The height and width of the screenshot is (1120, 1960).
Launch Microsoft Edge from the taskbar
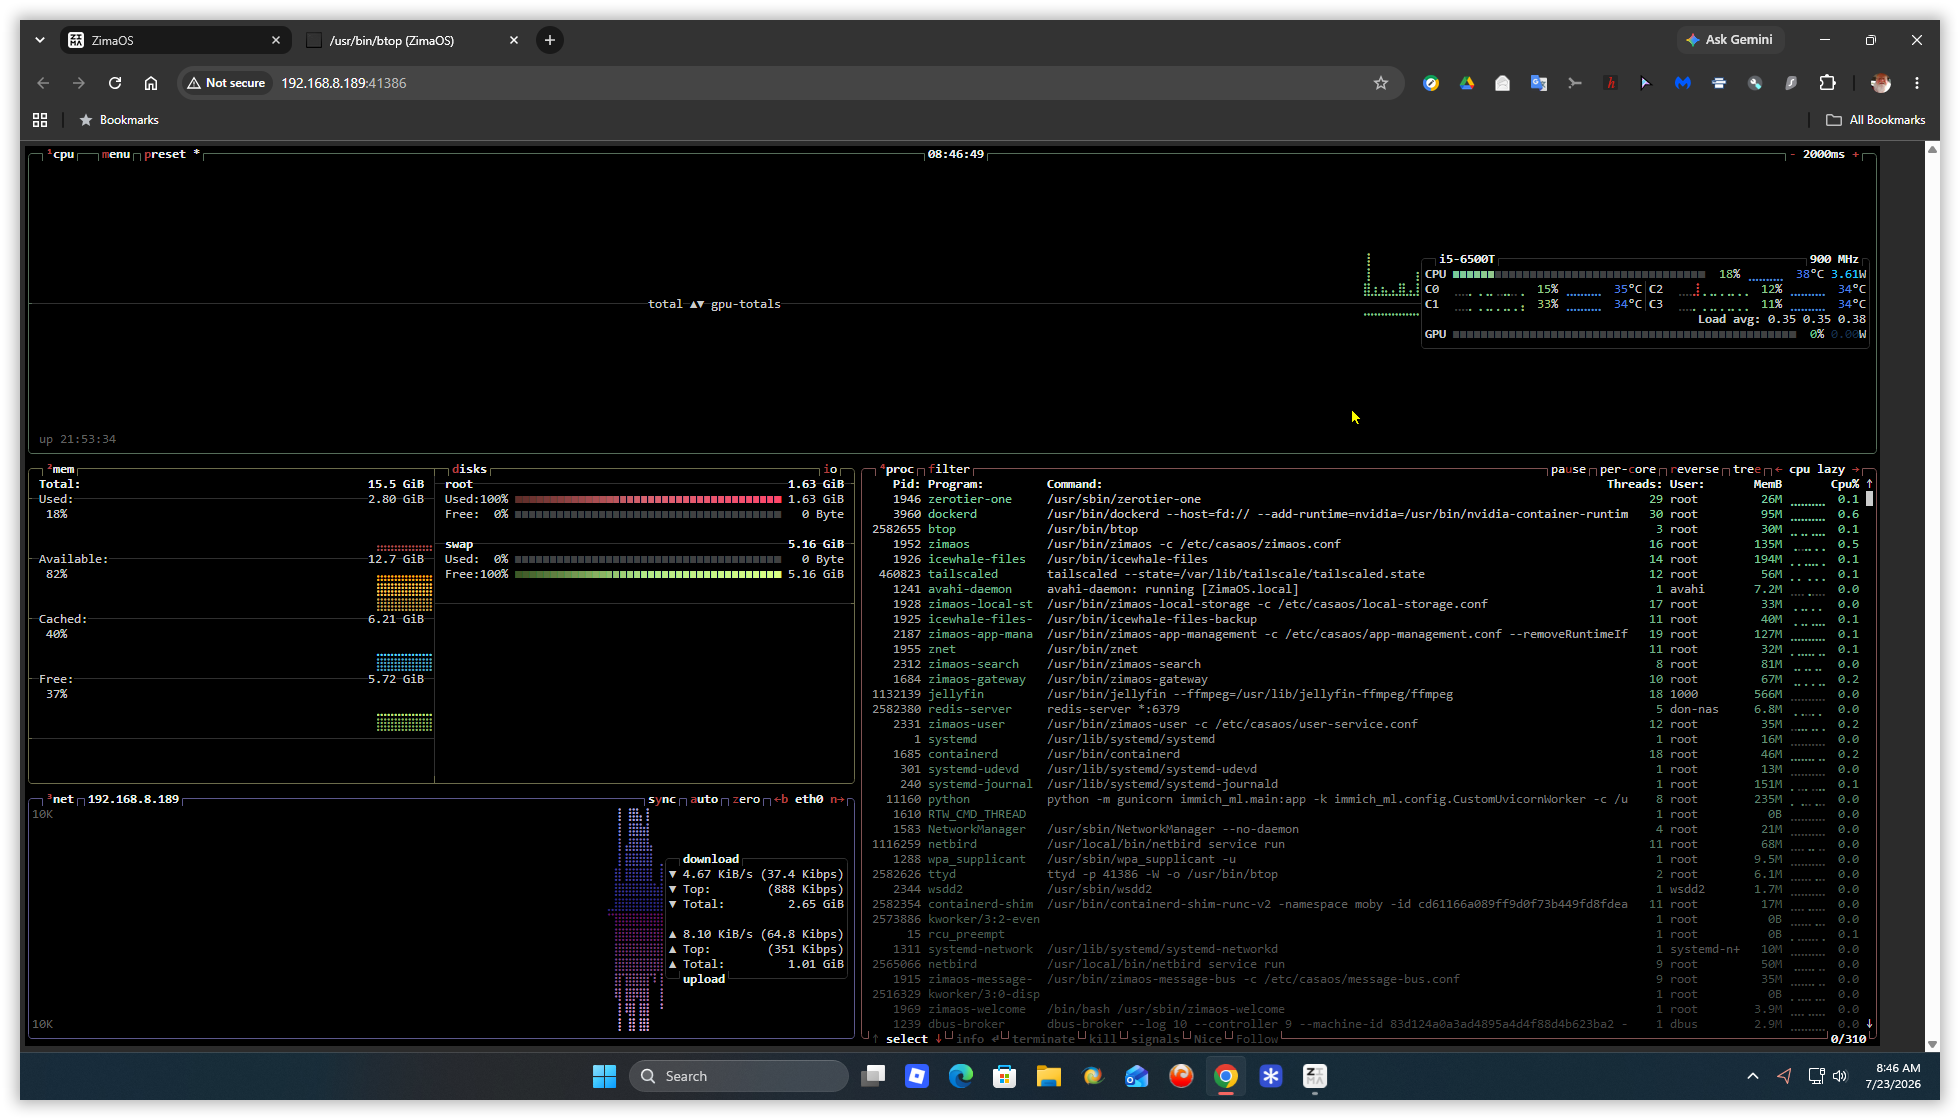pos(961,1076)
